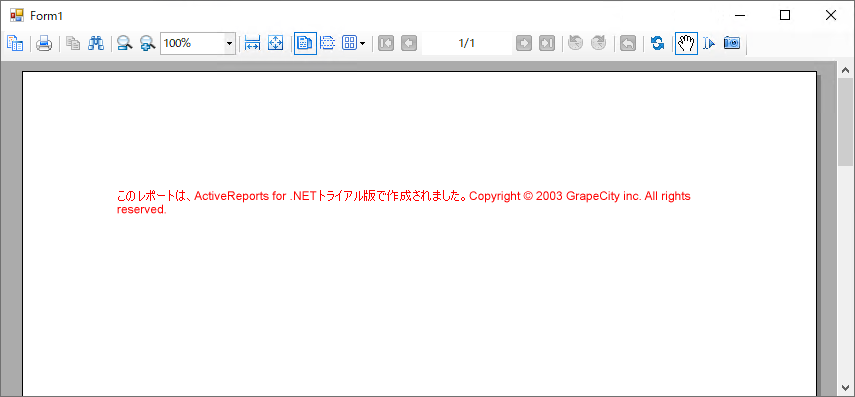Toggle Continuous Scroll view mode
Viewport: 855px width, 397px height.
click(327, 43)
